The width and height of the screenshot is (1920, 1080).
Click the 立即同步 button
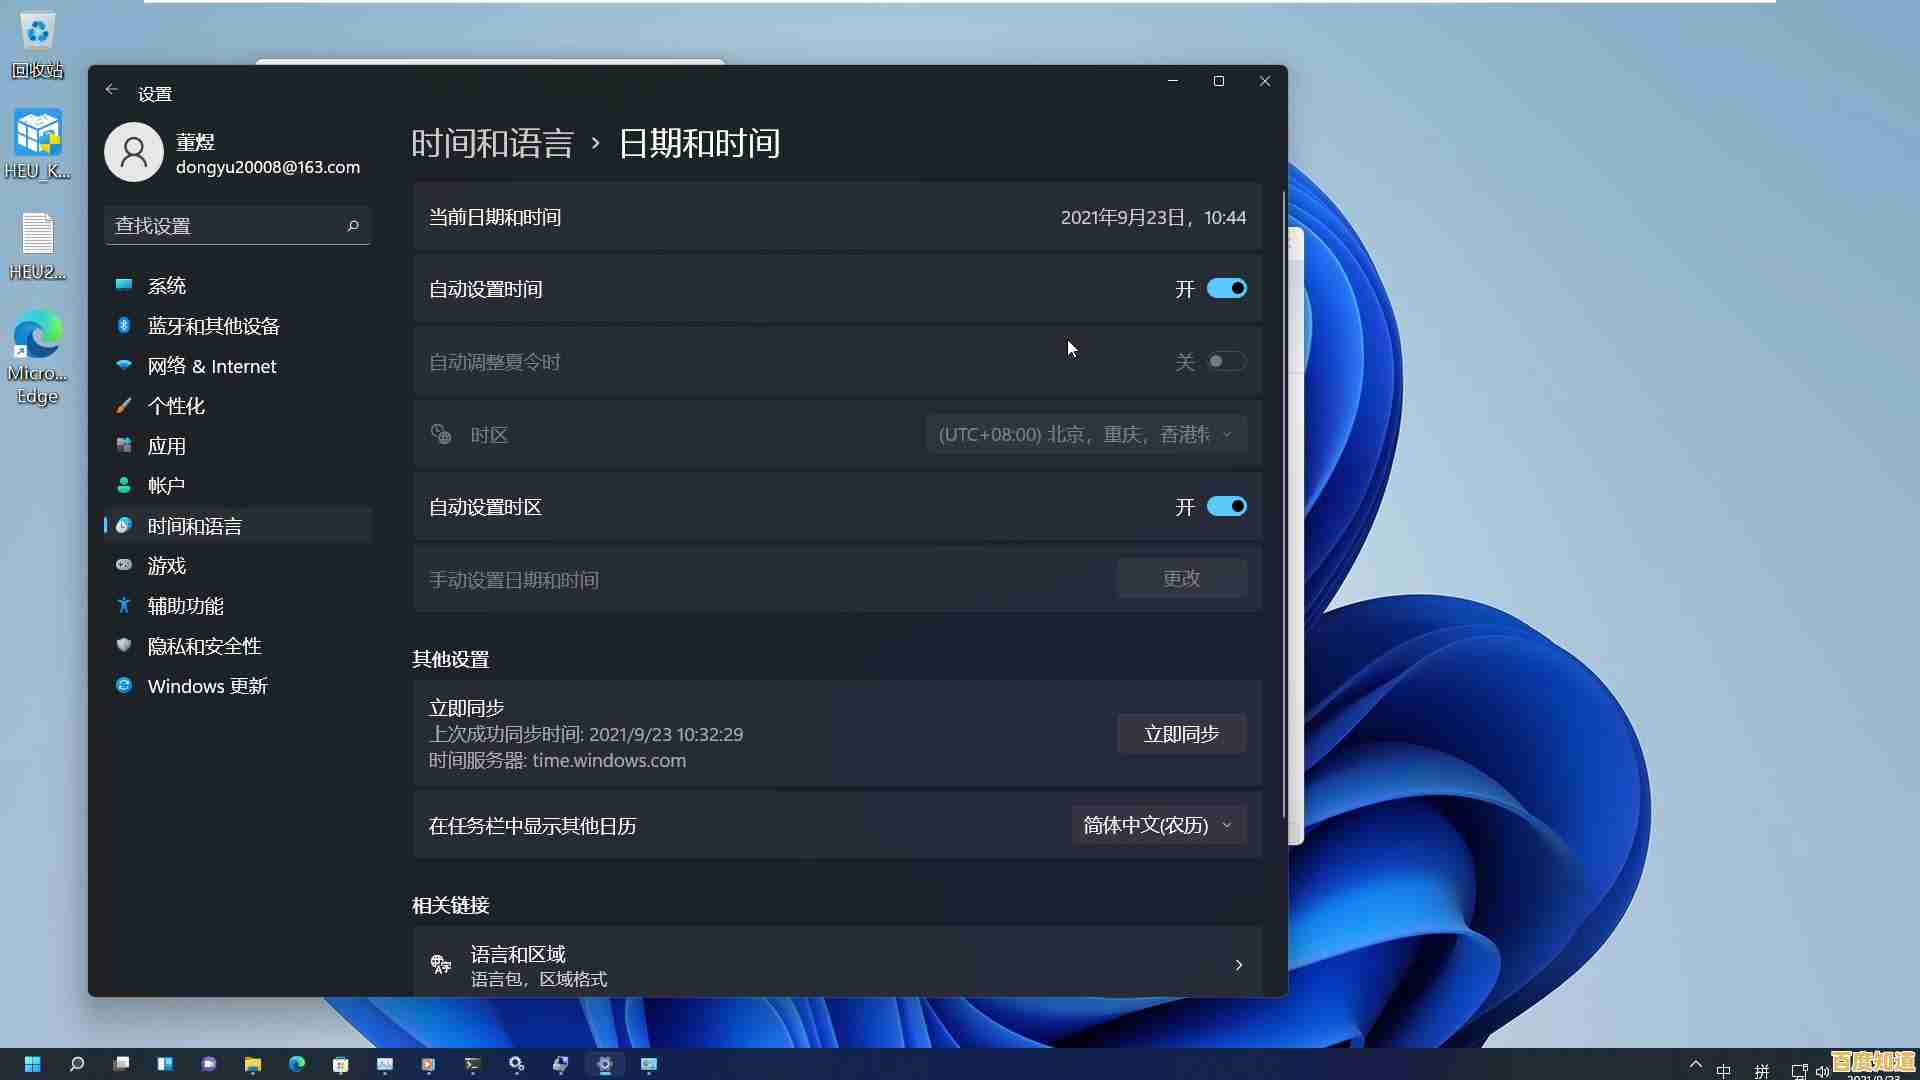pos(1180,733)
